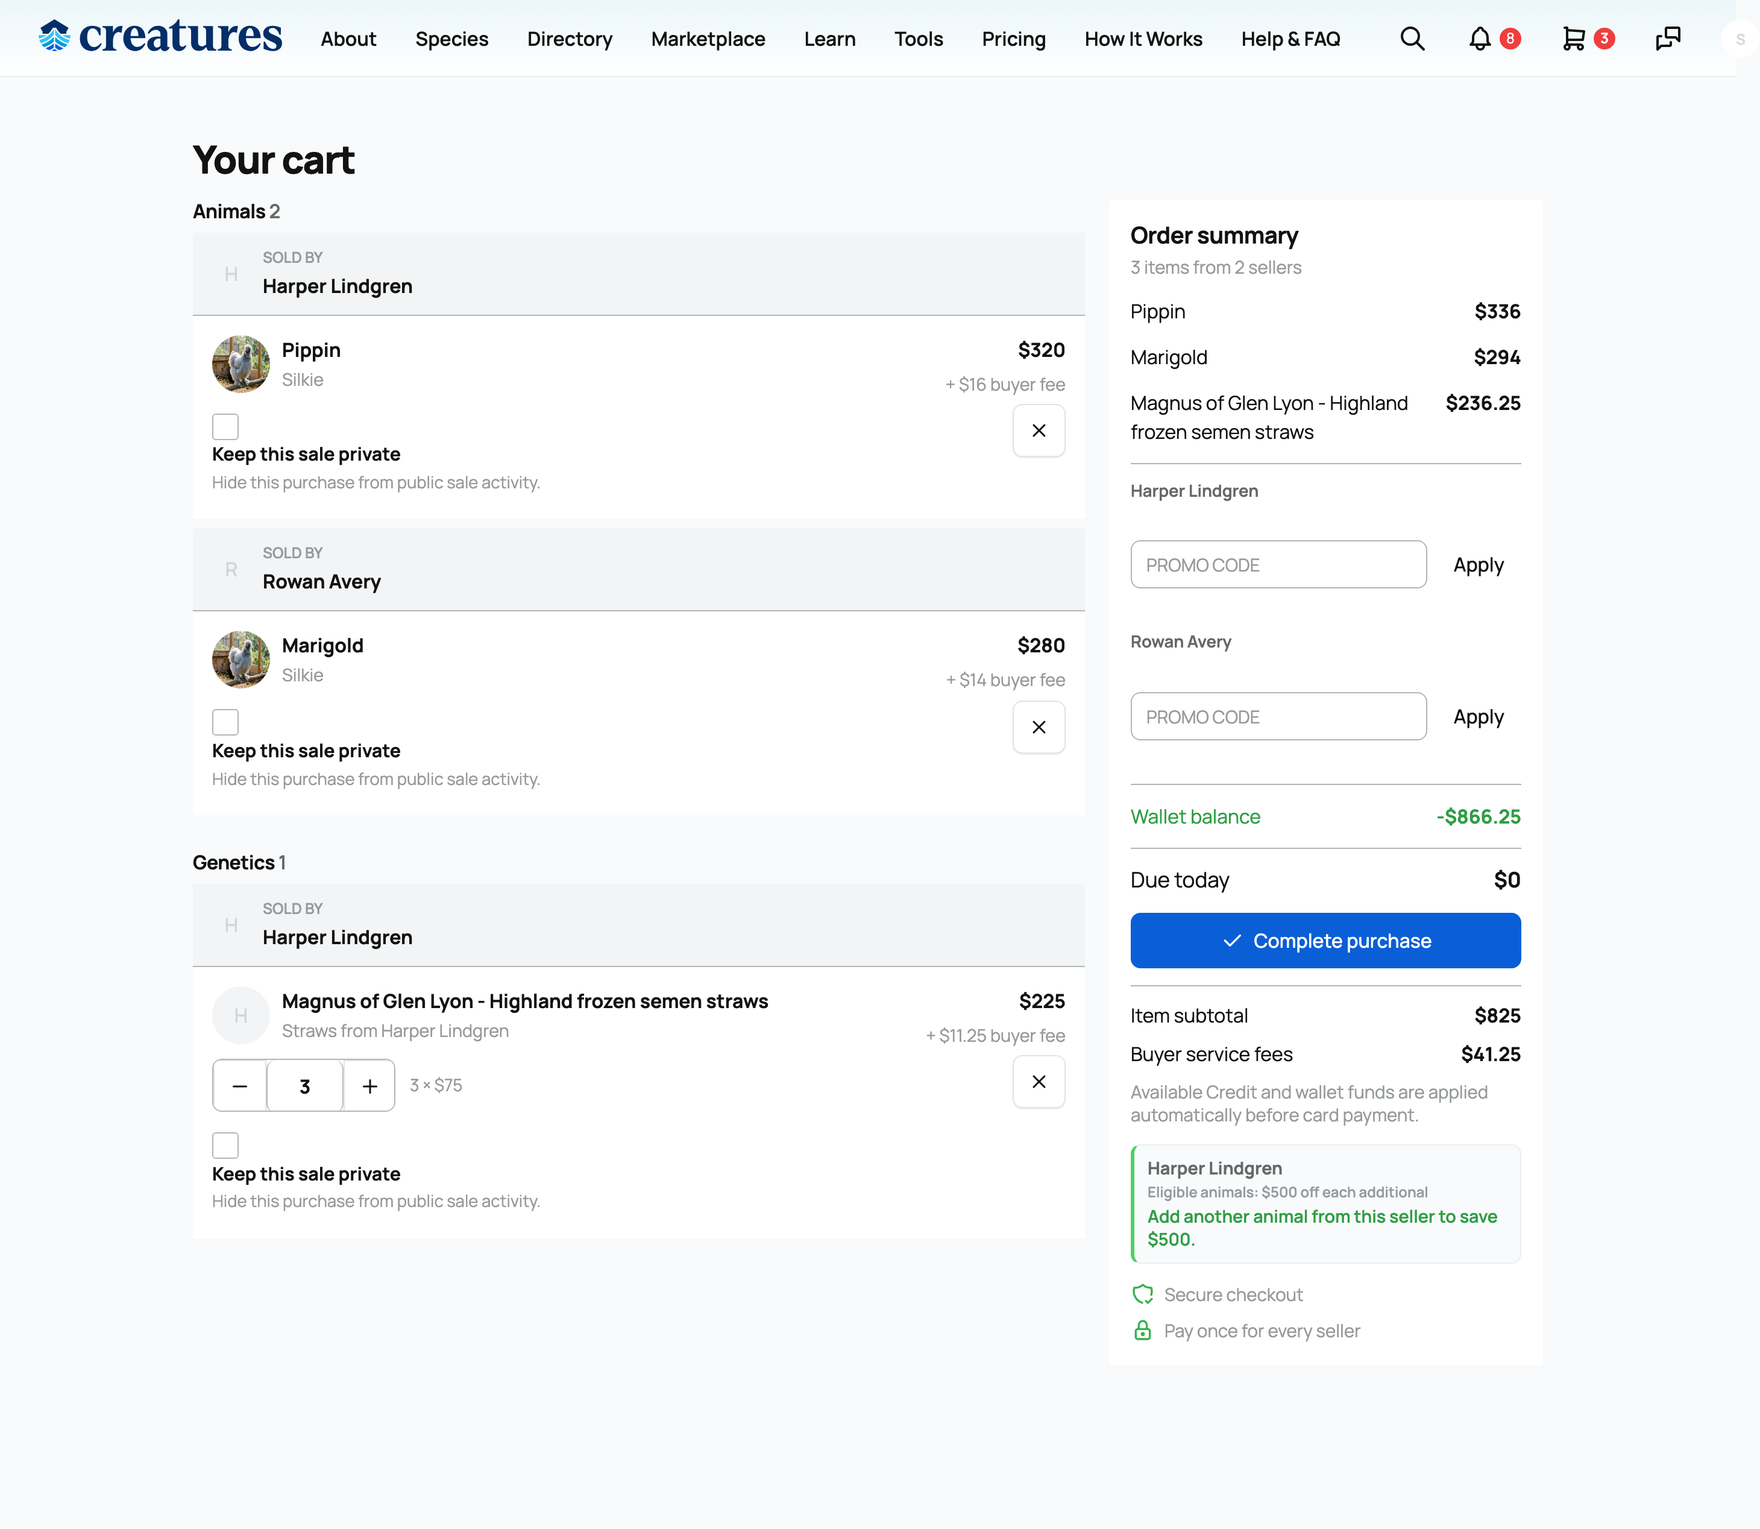Go to Directory

click(x=570, y=39)
